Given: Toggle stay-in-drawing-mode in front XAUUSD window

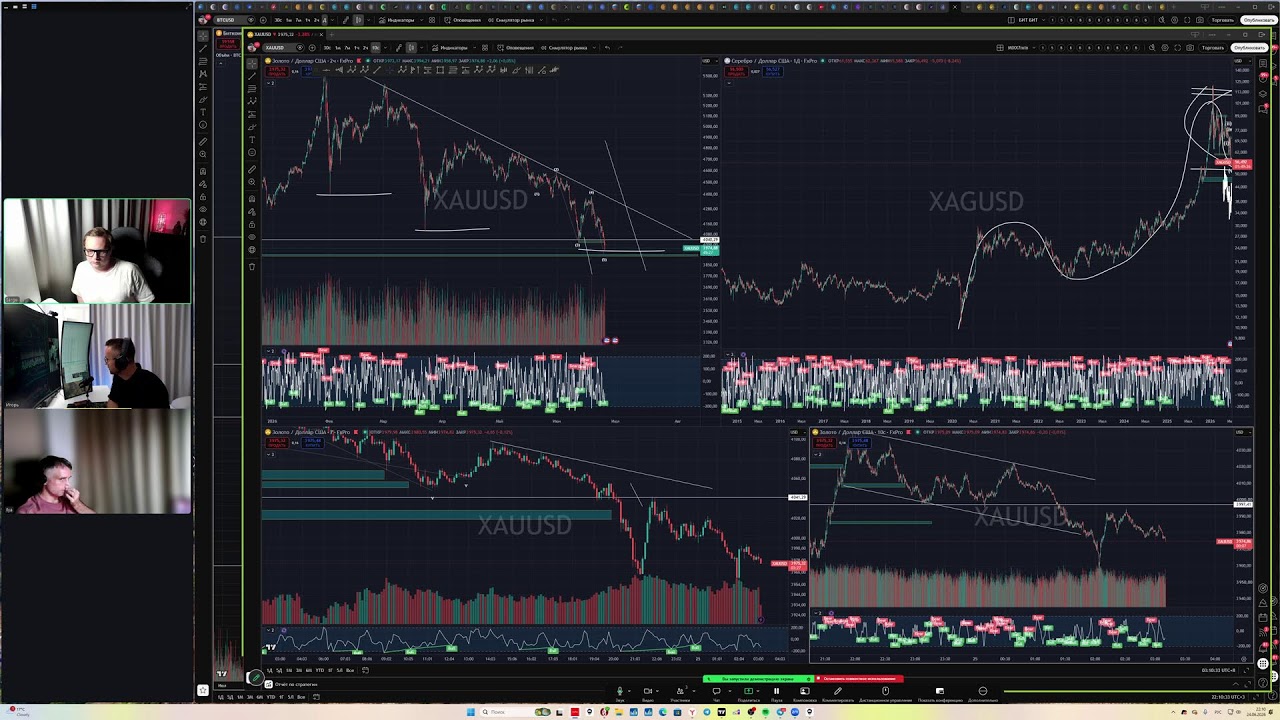Looking at the screenshot, I should coord(252,211).
